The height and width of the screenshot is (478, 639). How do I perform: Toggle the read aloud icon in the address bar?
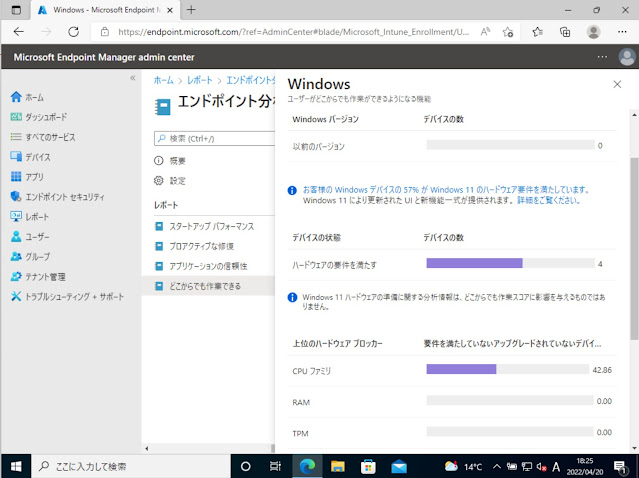[485, 32]
